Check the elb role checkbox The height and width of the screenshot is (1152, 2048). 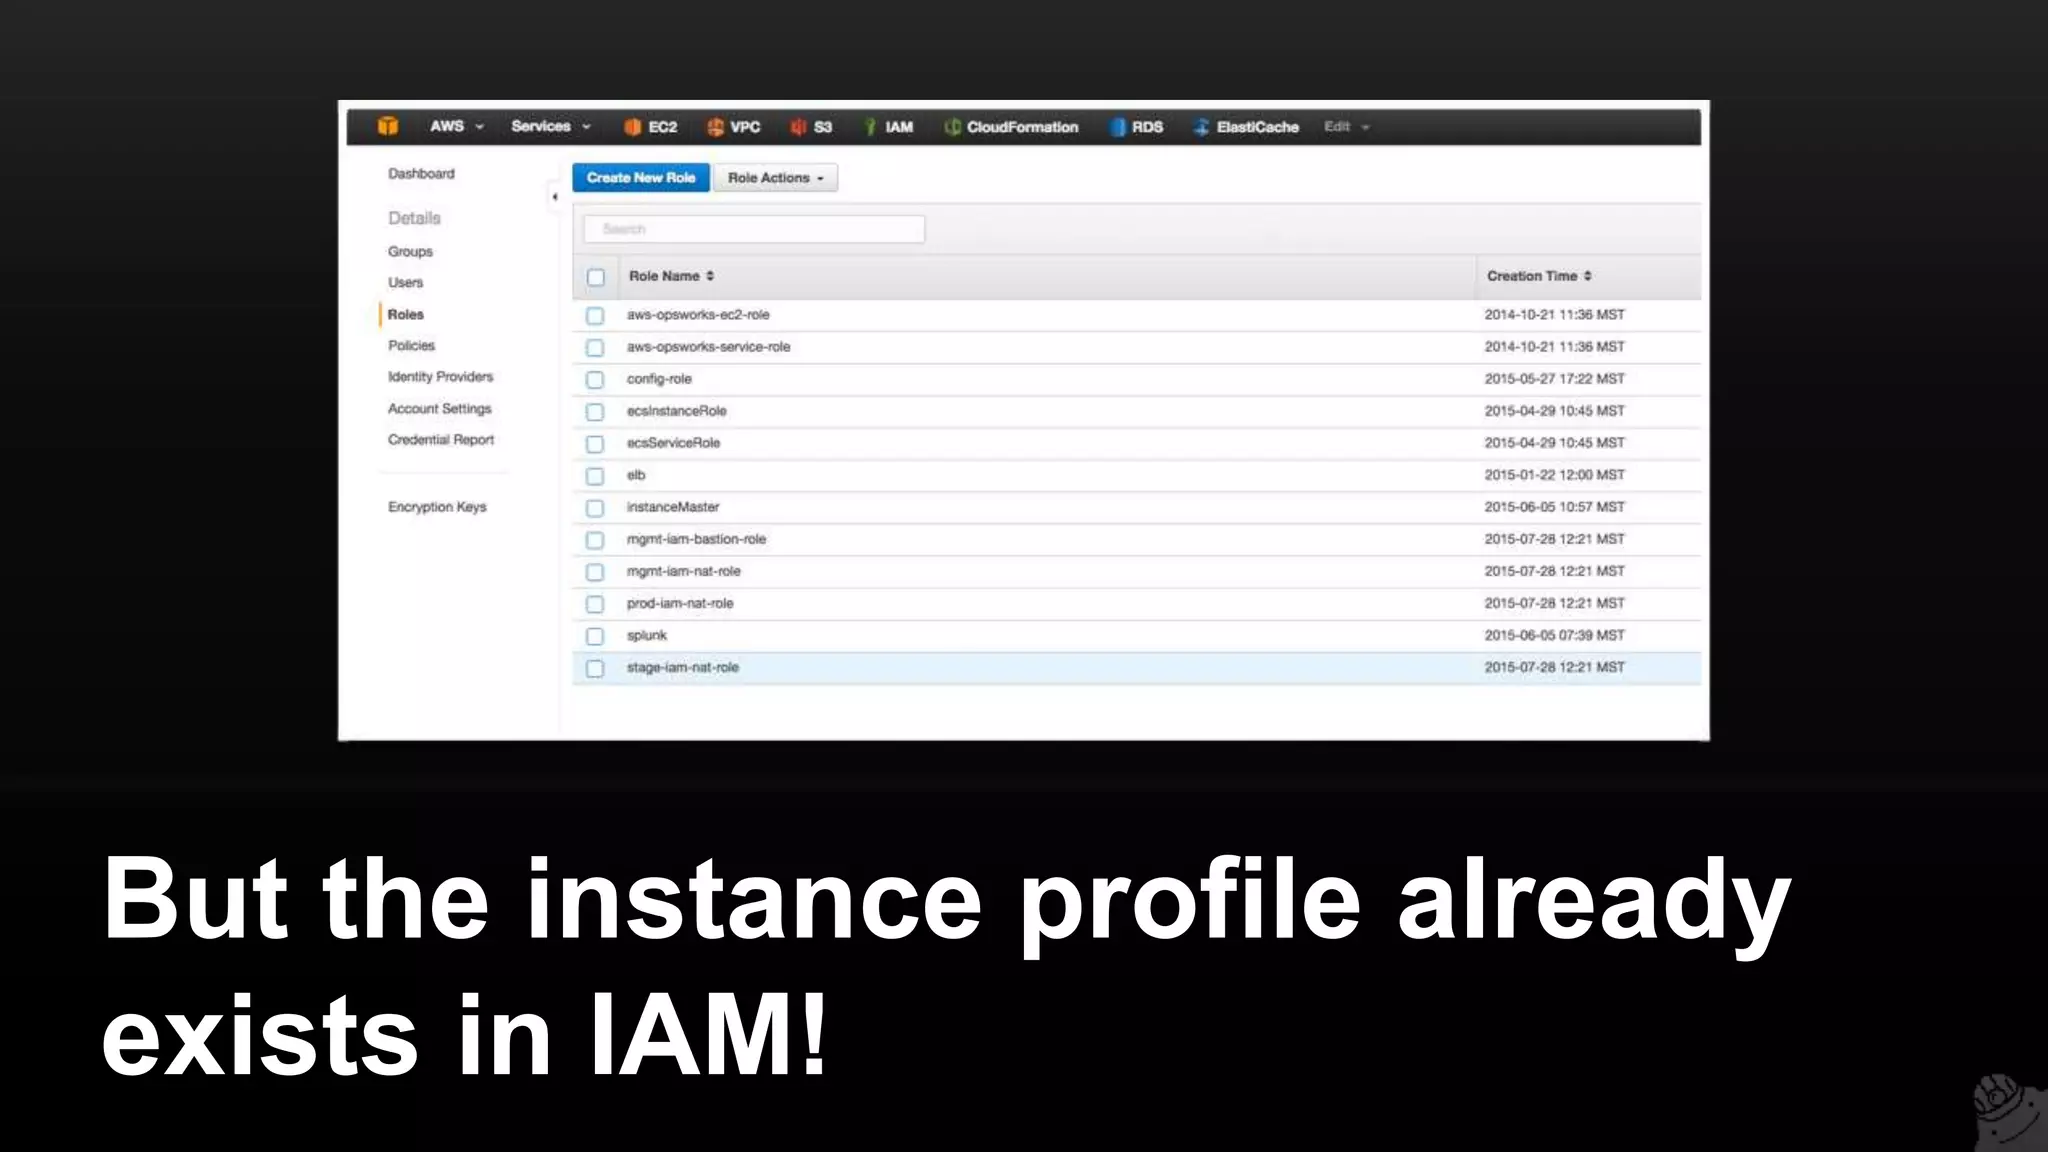coord(595,475)
